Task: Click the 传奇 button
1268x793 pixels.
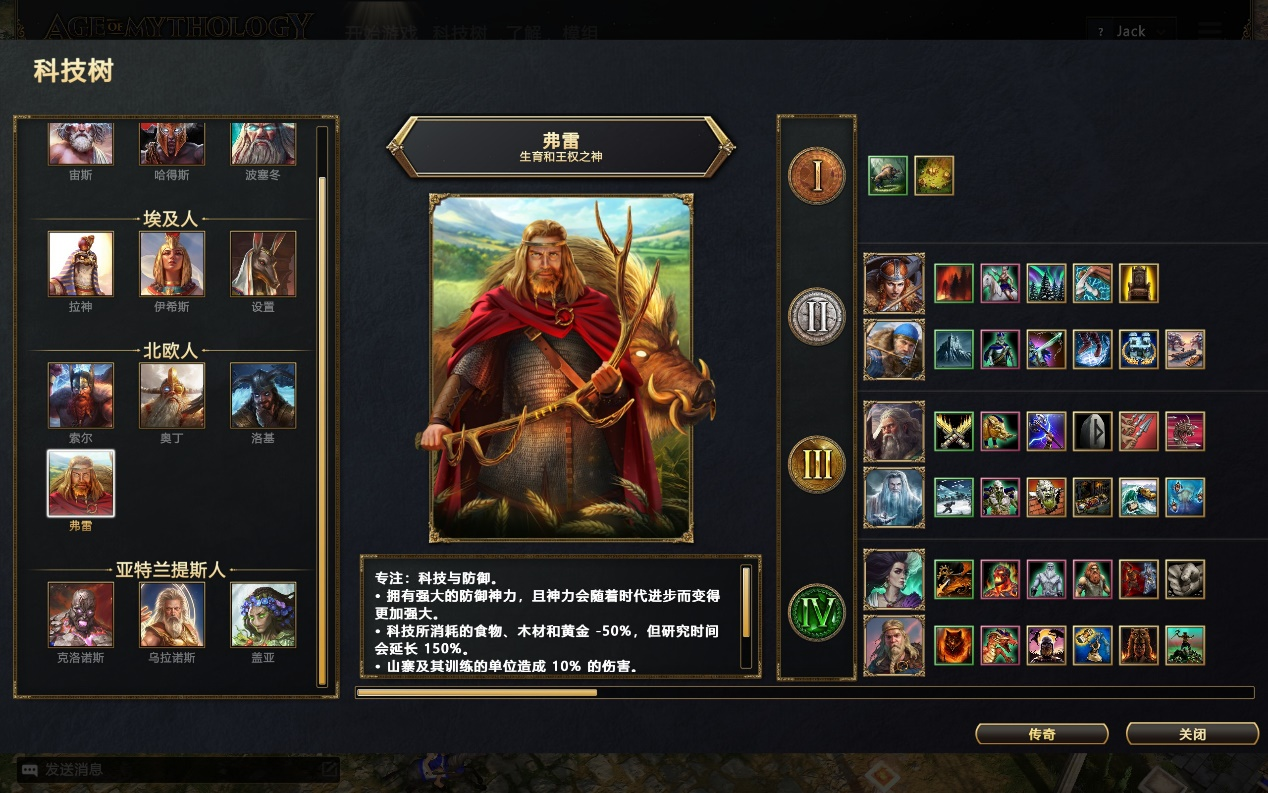Action: (1042, 734)
